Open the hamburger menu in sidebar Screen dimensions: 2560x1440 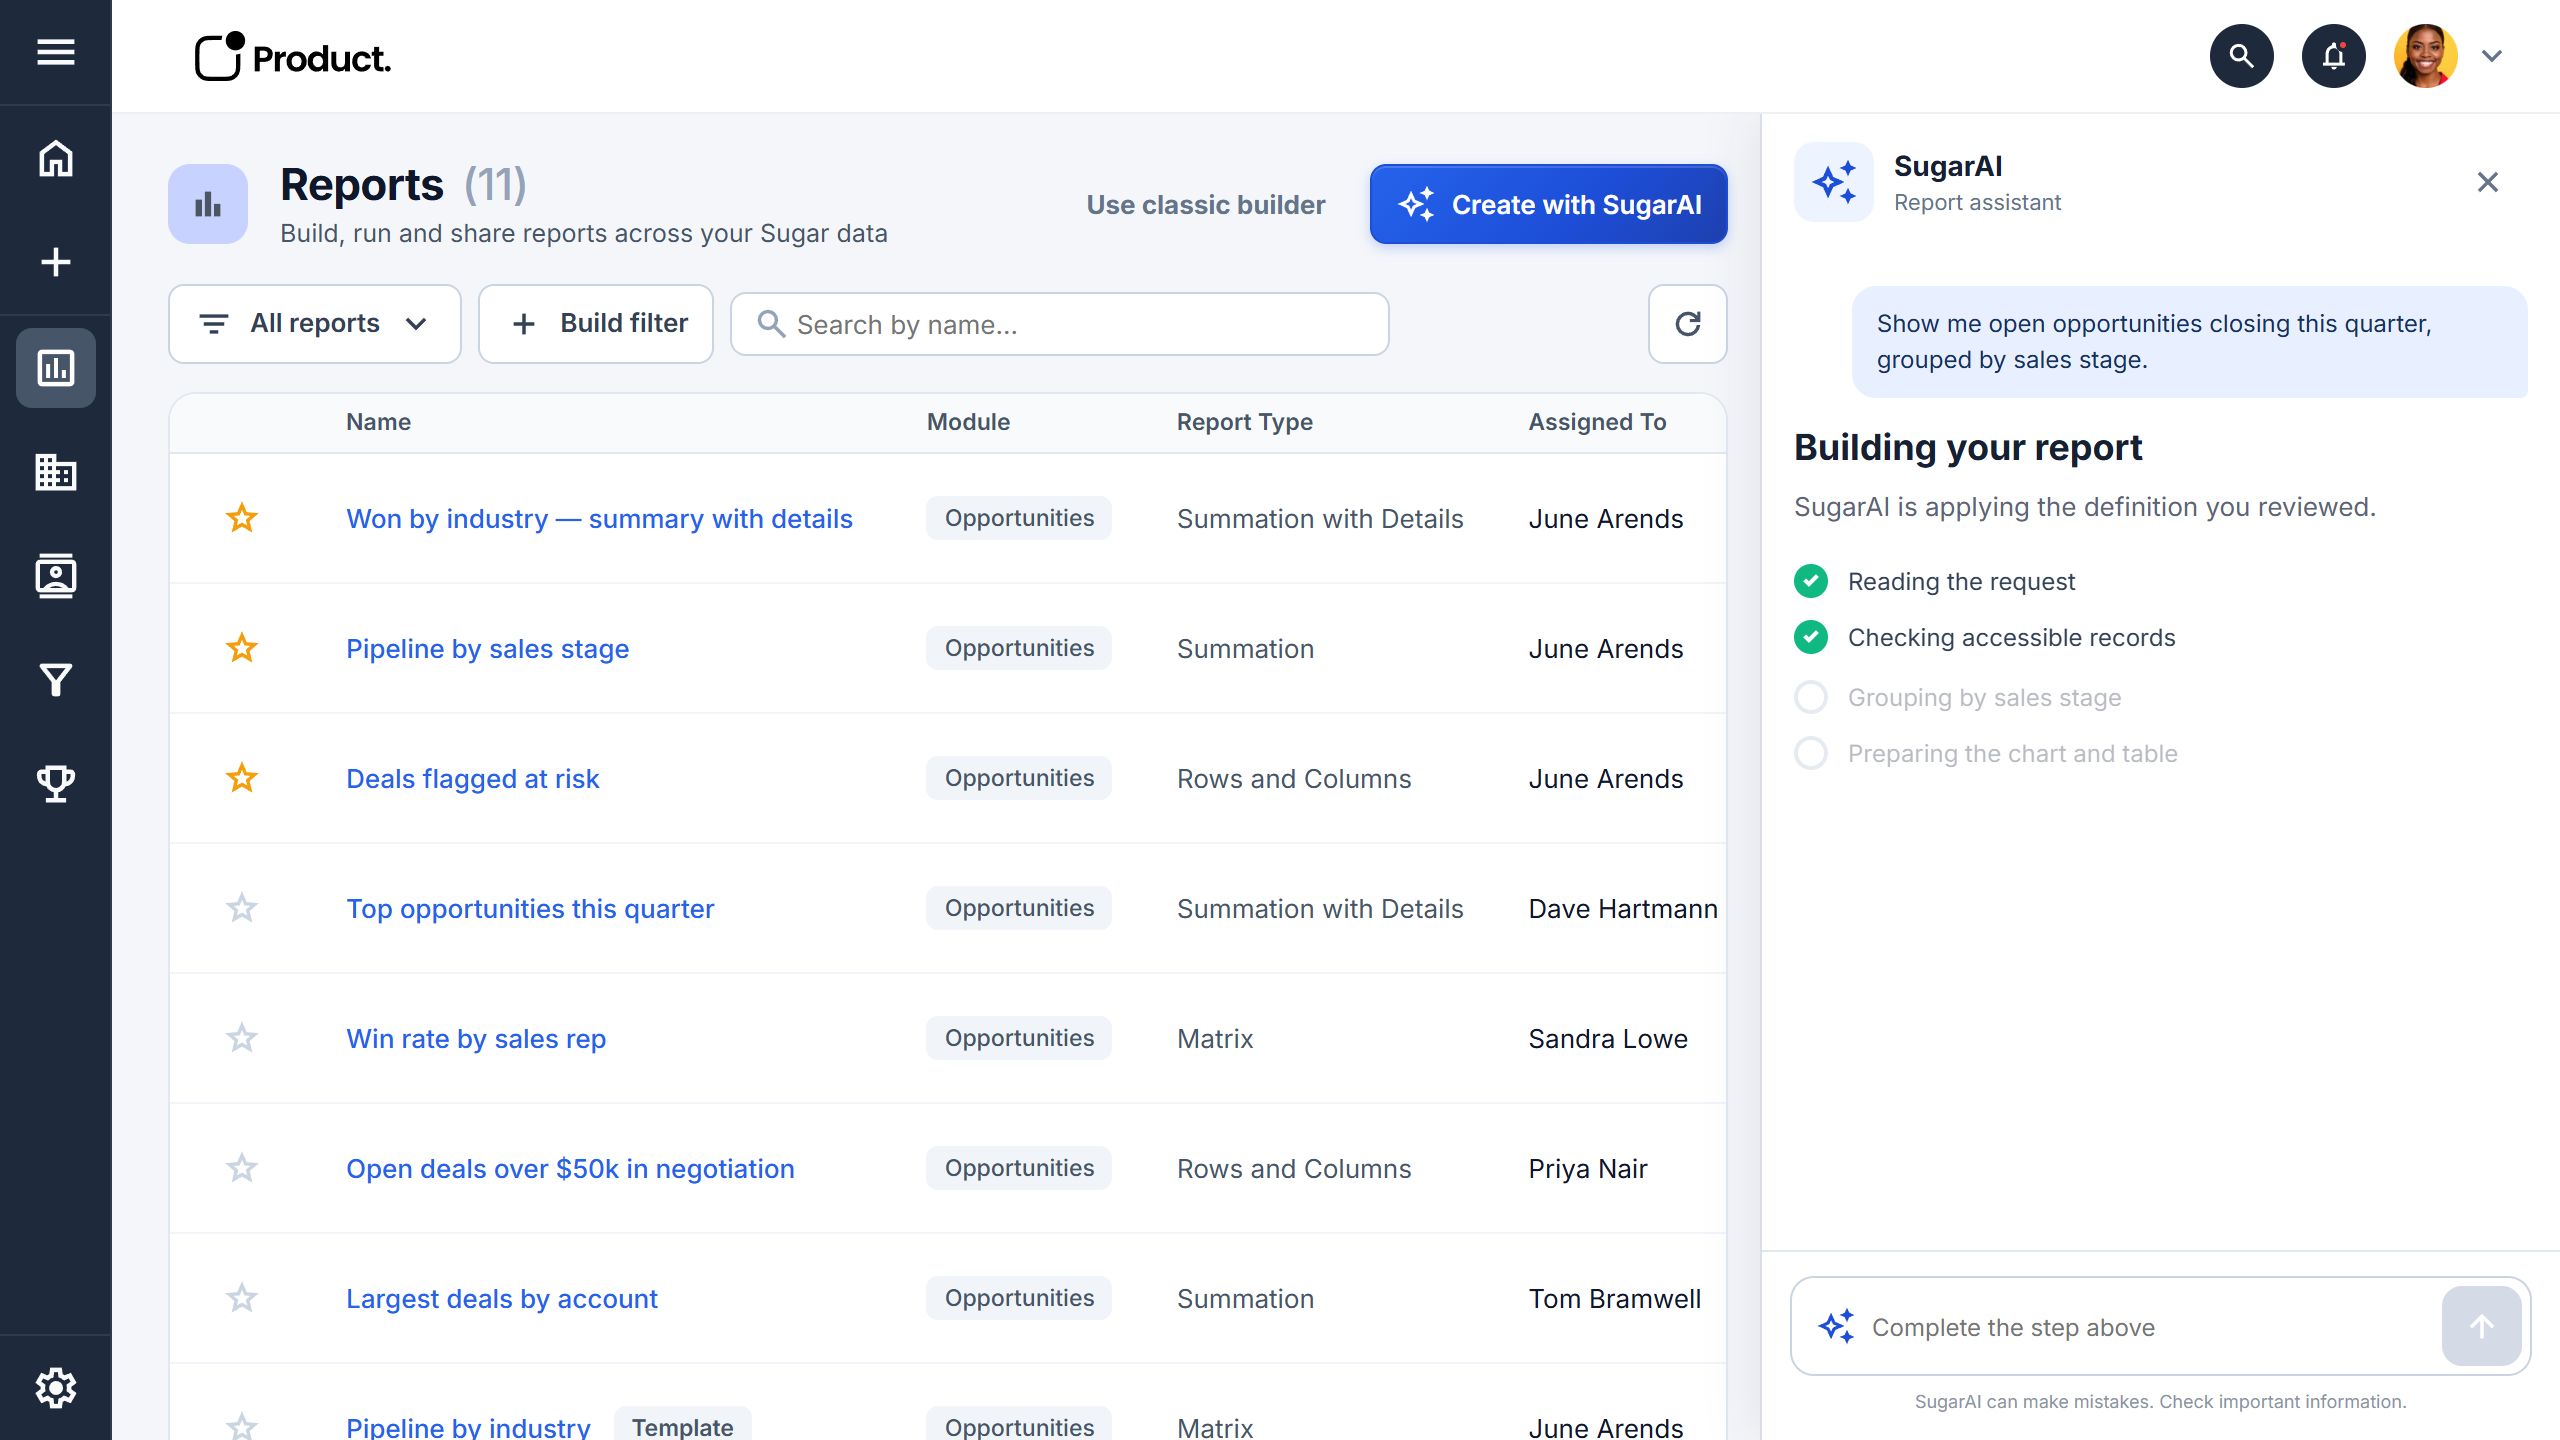point(56,52)
